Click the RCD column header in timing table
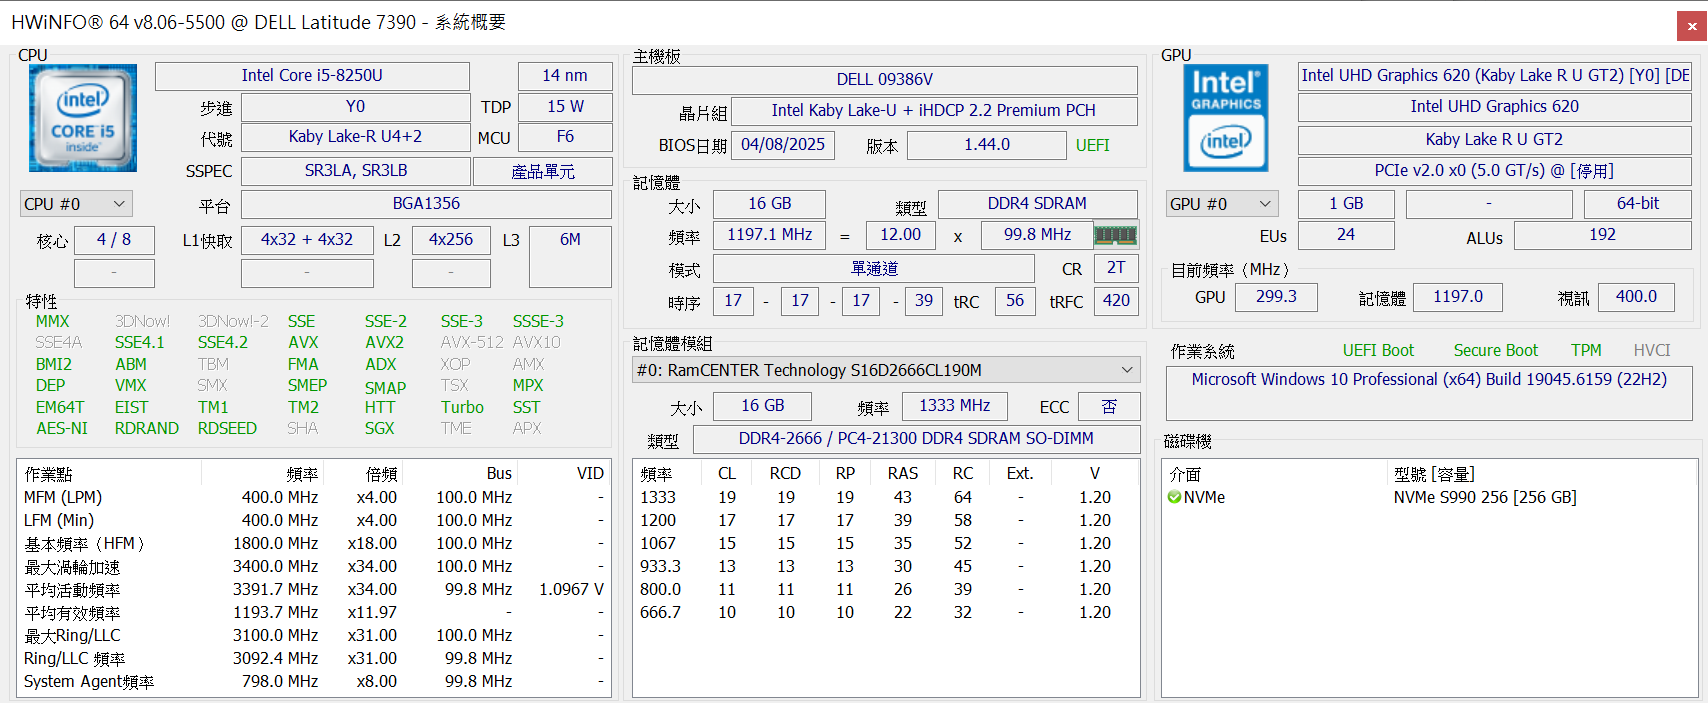 (785, 473)
